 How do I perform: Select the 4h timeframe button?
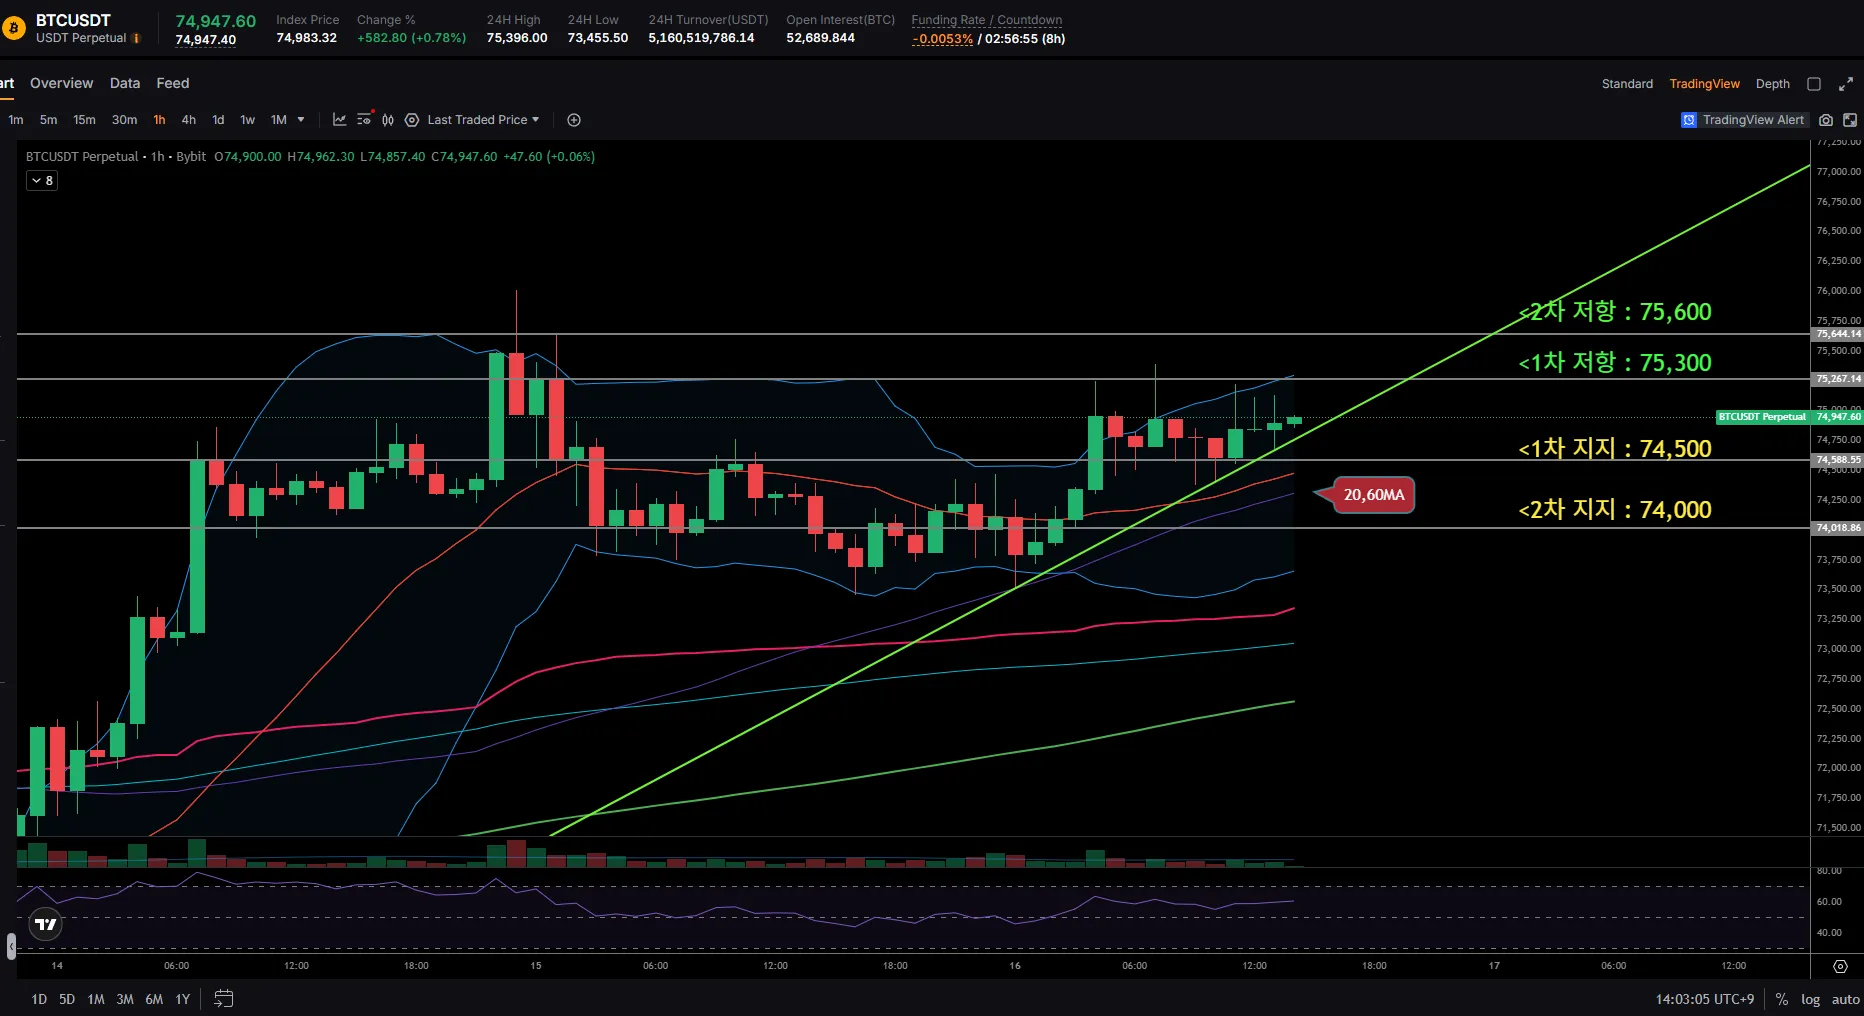[x=188, y=120]
